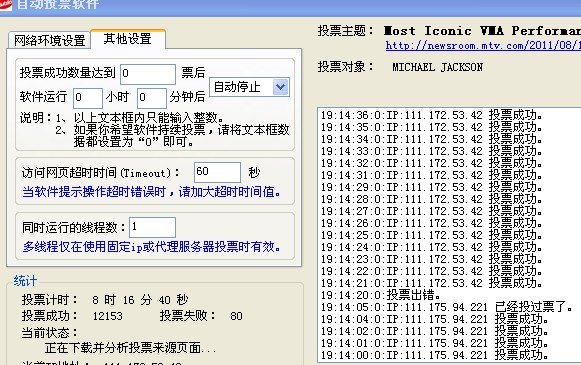The image size is (581, 365).
Task: Select log row 19:14:33 投票成功
Action: (x=432, y=151)
